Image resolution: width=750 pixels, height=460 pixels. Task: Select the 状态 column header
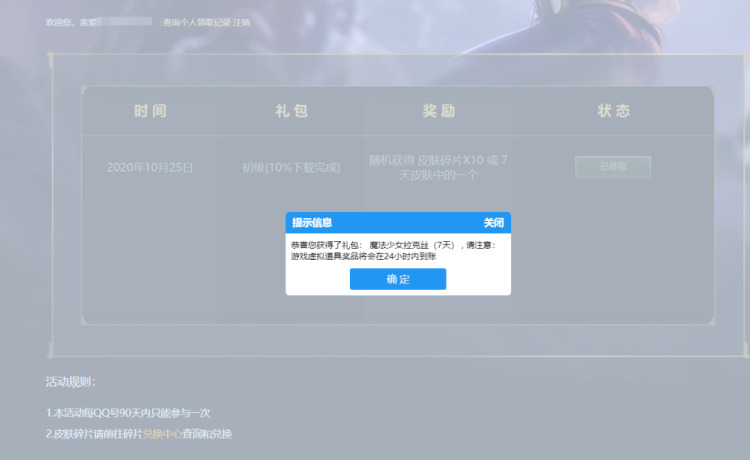[614, 111]
